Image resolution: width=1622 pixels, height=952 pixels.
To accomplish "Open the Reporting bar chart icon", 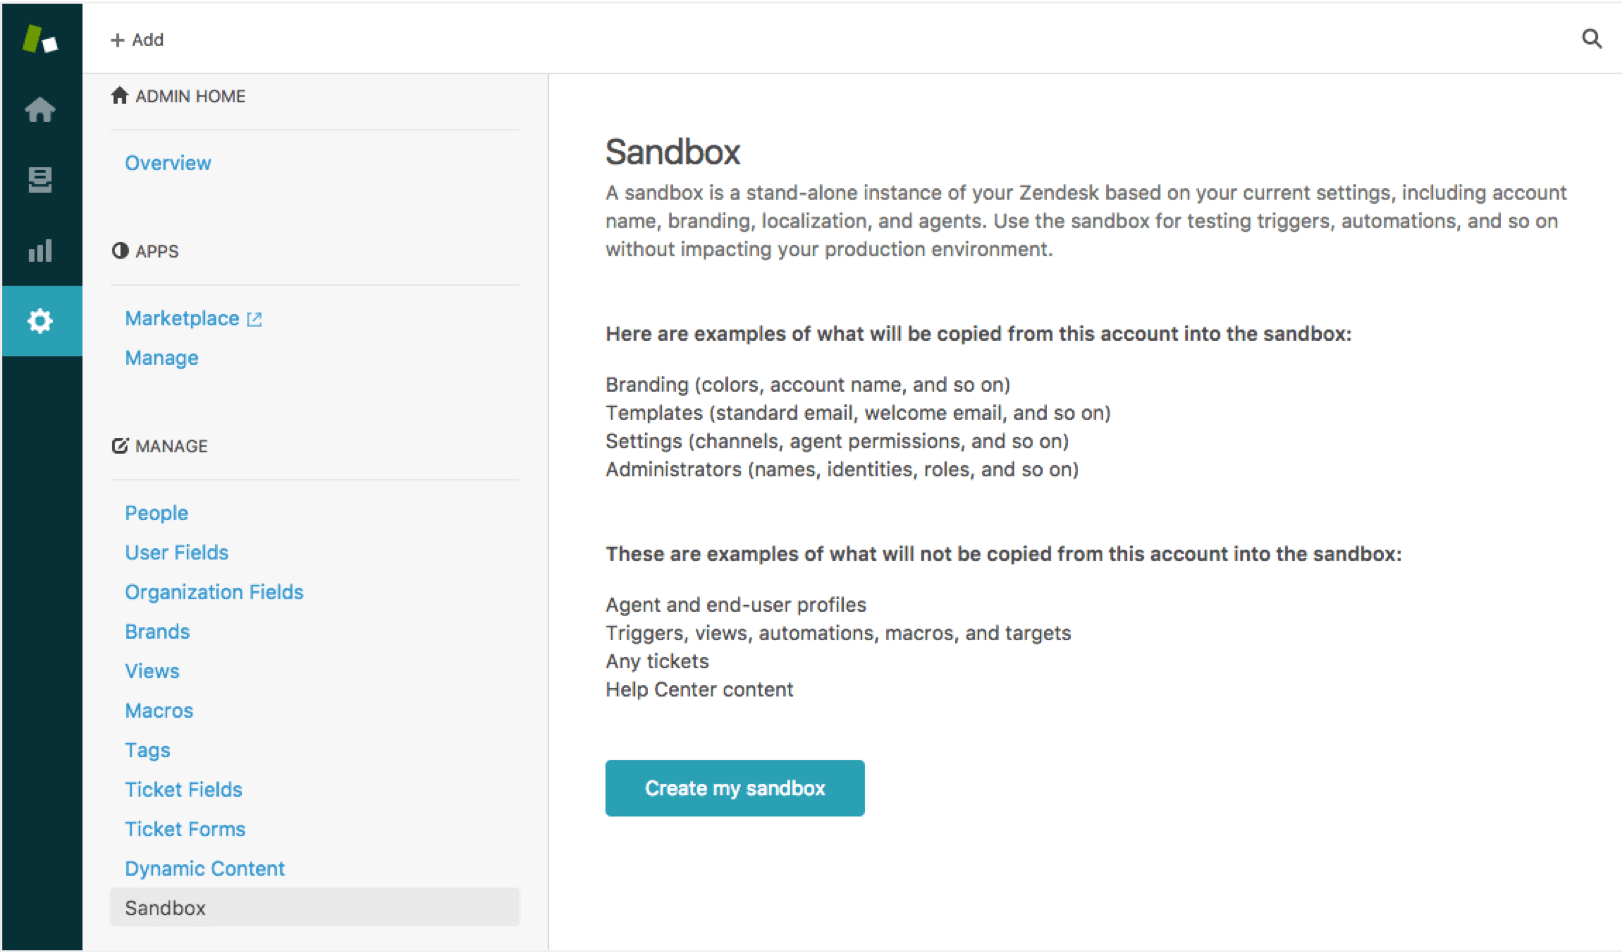I will point(40,250).
